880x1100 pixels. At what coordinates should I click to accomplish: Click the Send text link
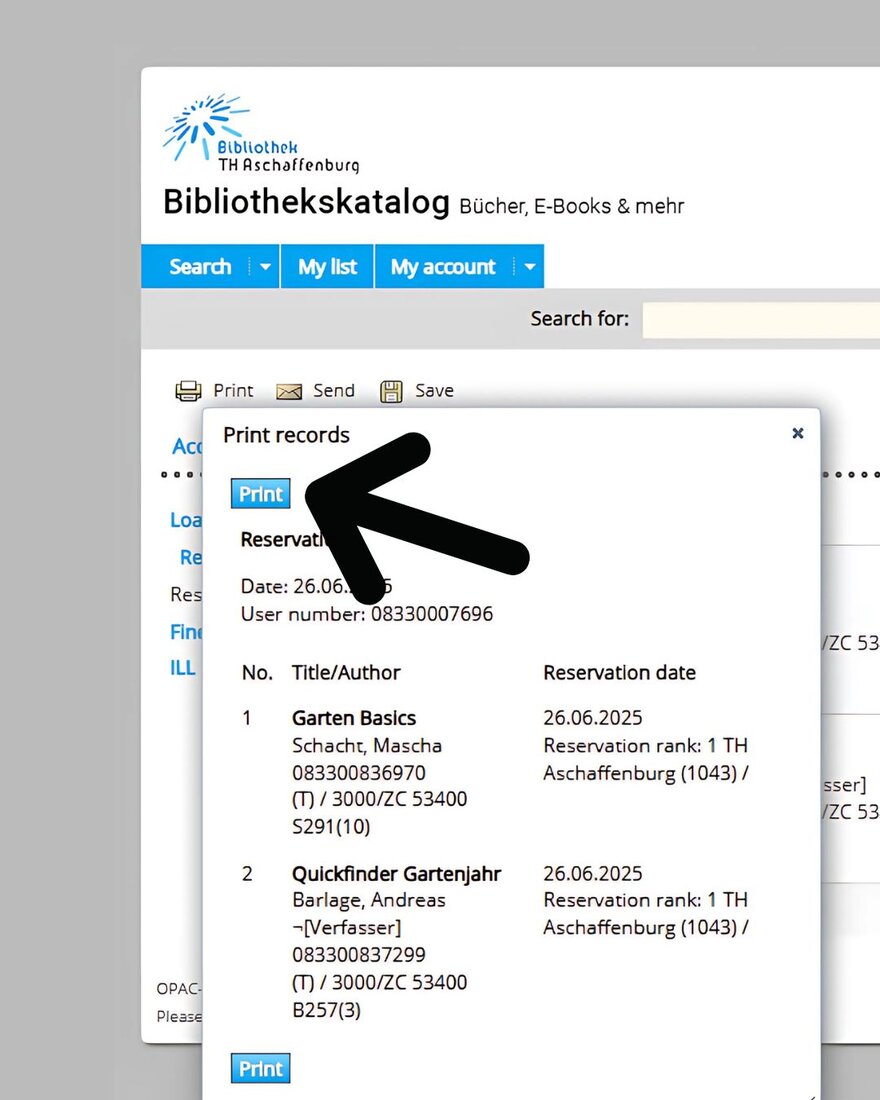click(x=333, y=390)
